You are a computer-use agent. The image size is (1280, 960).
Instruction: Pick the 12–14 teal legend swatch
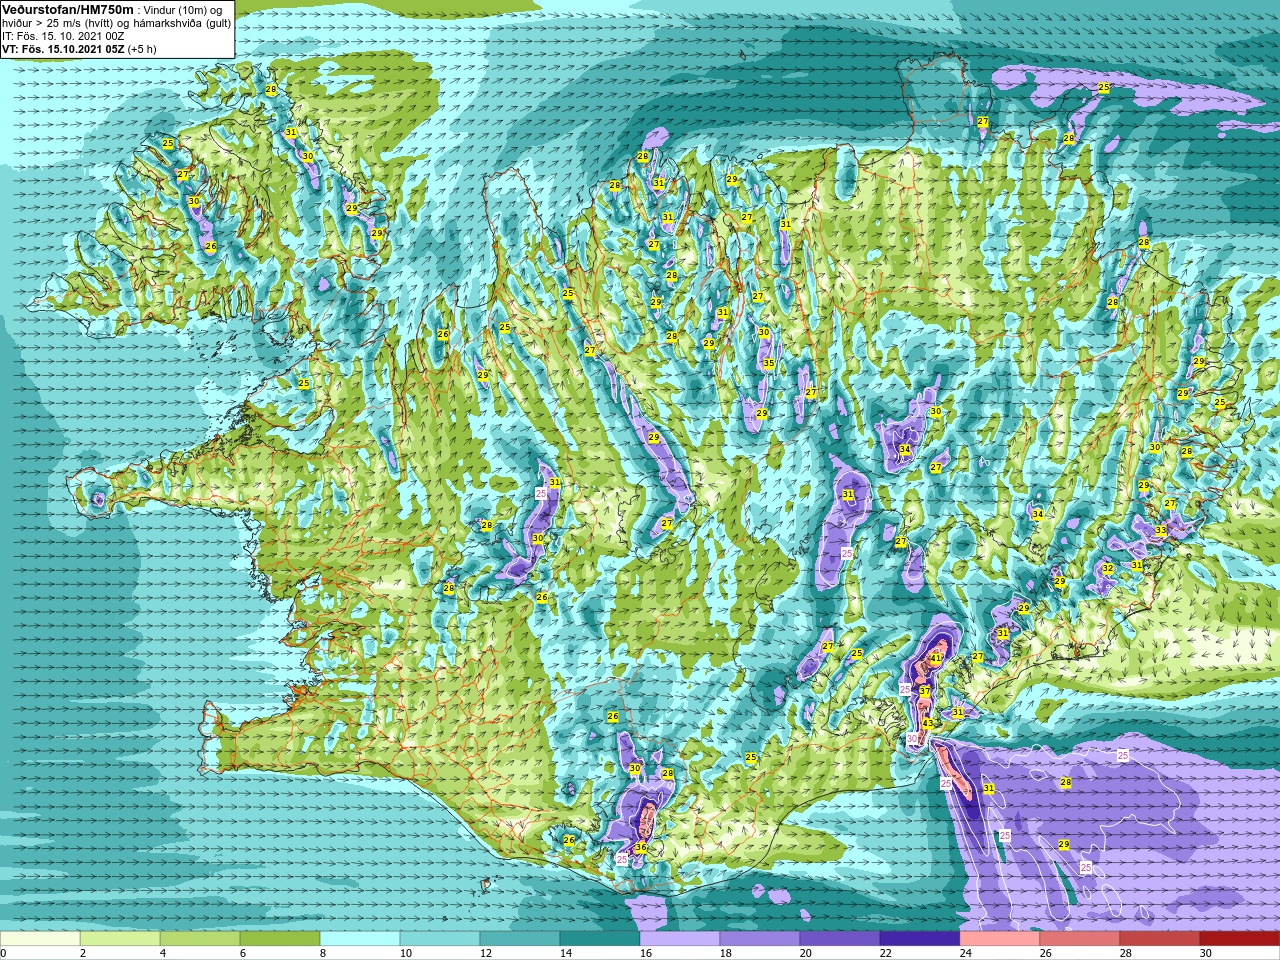[x=520, y=939]
